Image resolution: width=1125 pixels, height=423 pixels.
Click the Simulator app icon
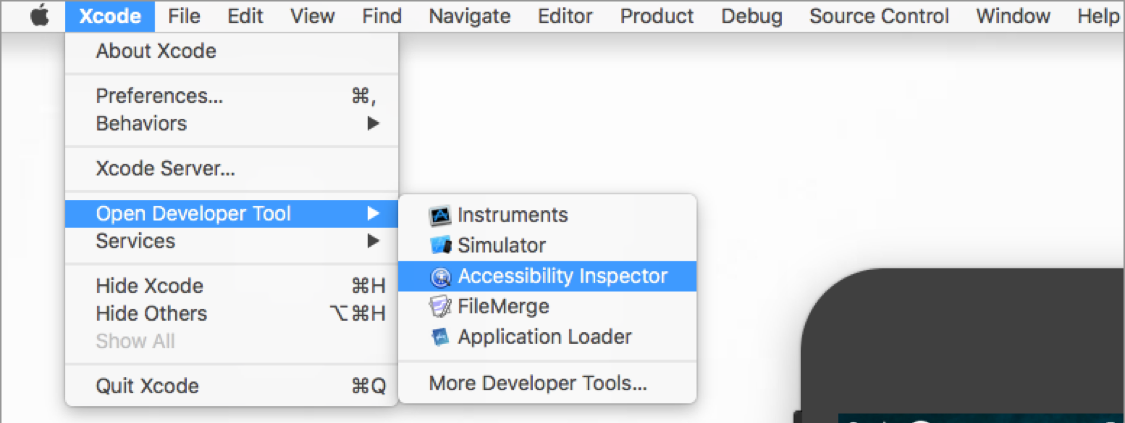click(x=440, y=245)
